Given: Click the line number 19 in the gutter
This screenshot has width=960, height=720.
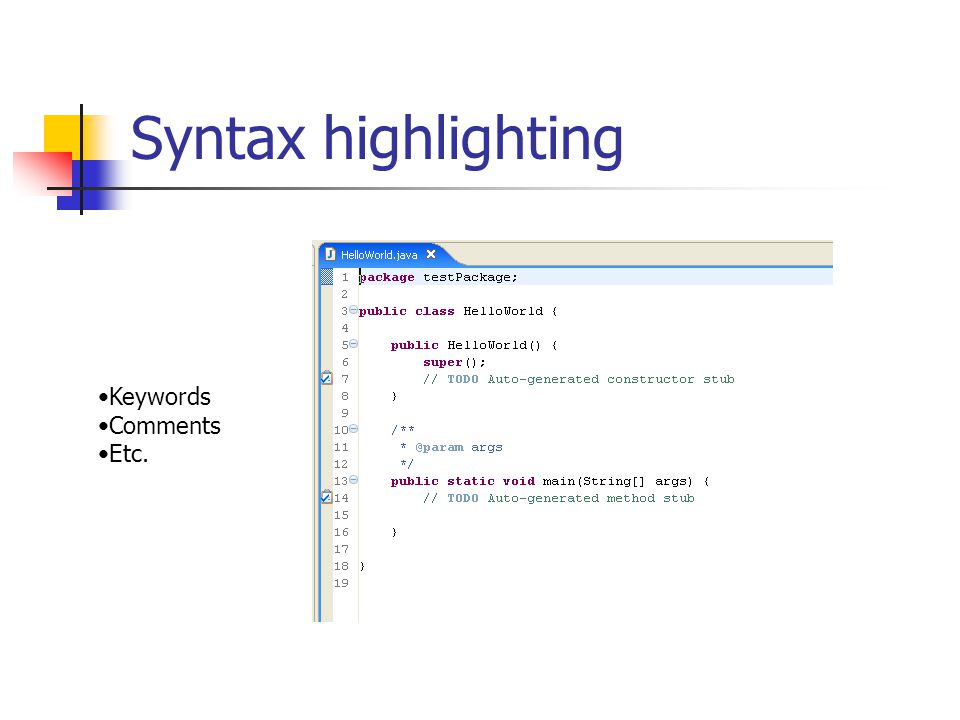Looking at the screenshot, I should pos(341,583).
